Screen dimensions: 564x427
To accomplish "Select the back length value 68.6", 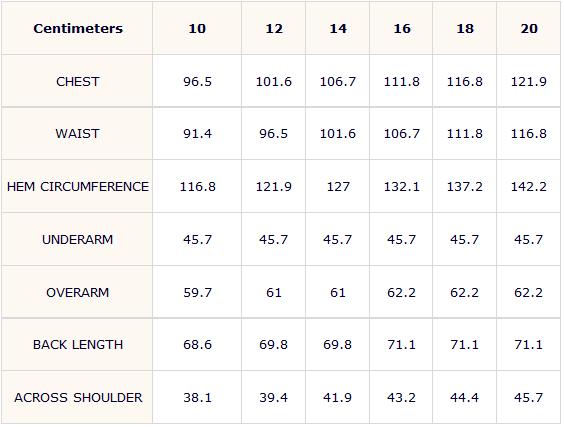I will 197,345.
